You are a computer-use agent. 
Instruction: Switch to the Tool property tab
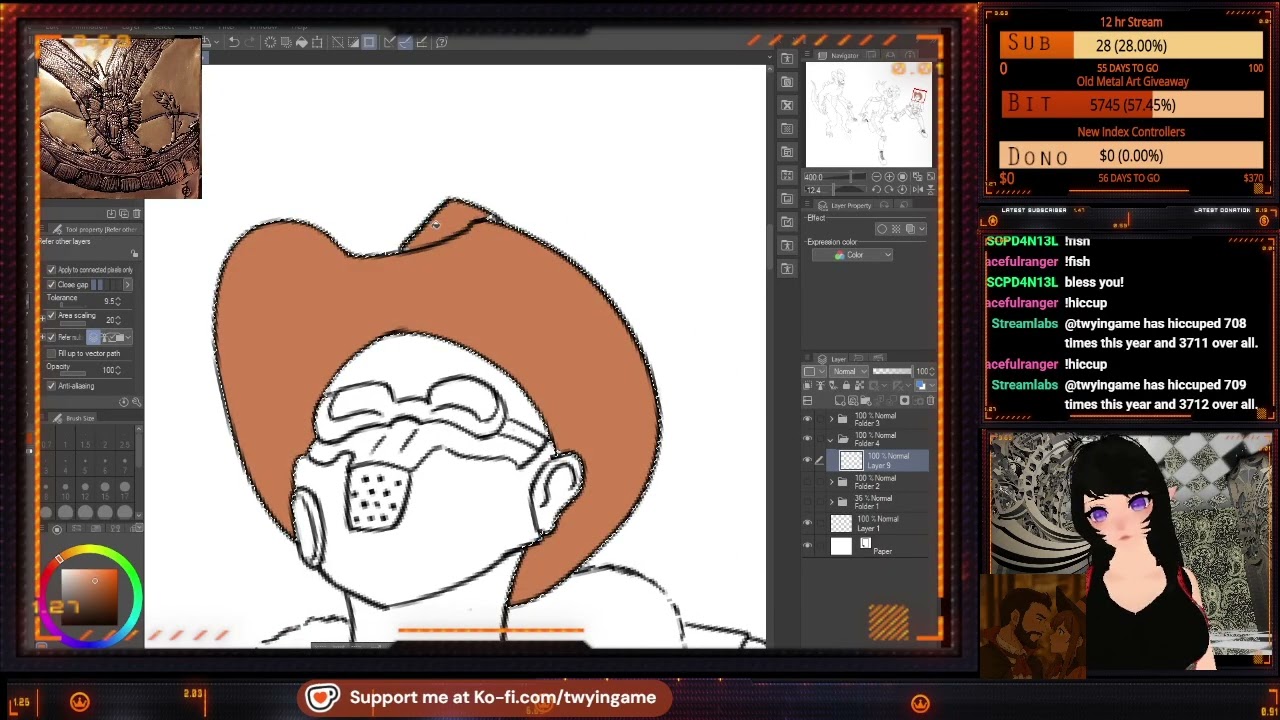tap(94, 229)
